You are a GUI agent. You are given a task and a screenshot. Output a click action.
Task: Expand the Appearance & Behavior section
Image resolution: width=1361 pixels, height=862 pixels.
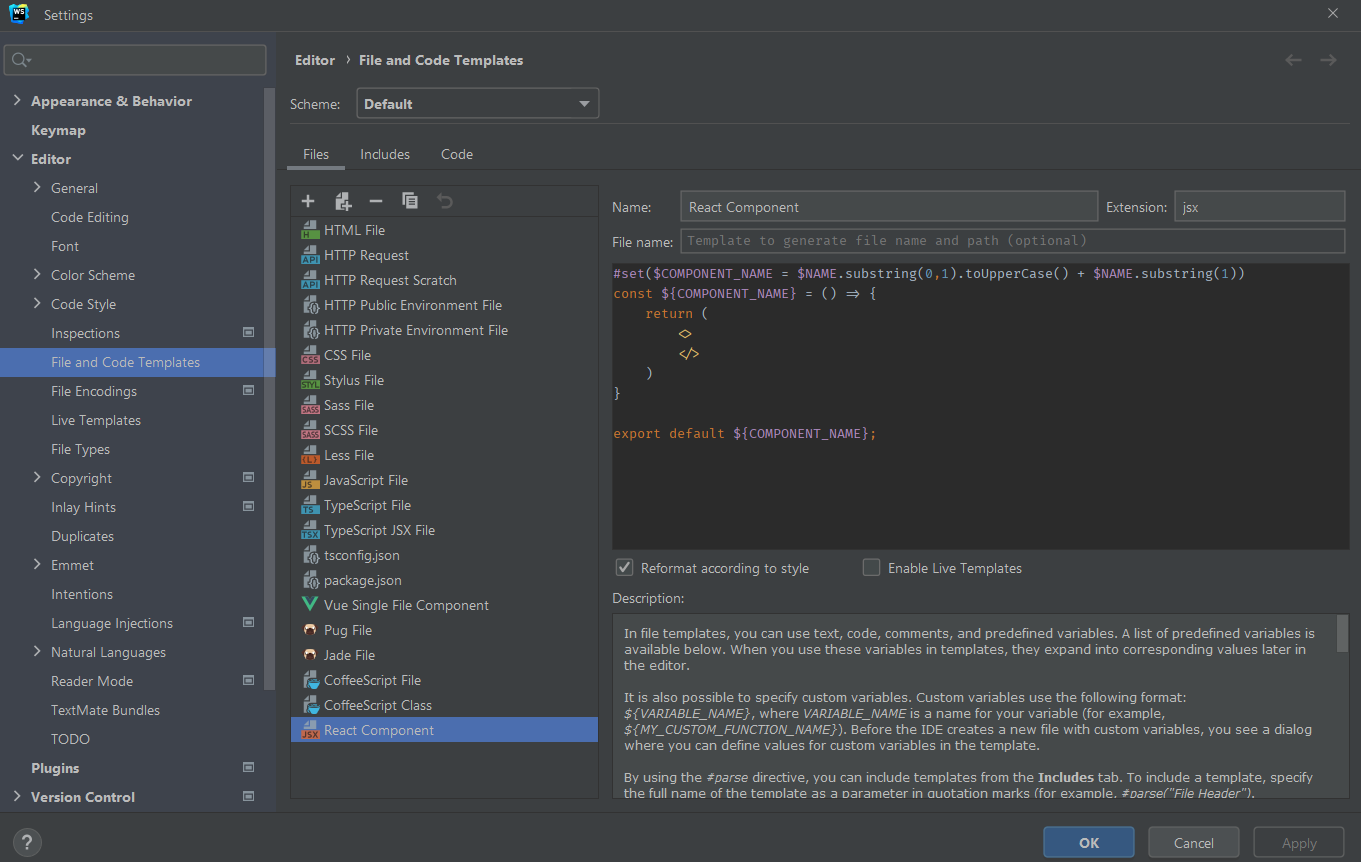[x=17, y=101]
